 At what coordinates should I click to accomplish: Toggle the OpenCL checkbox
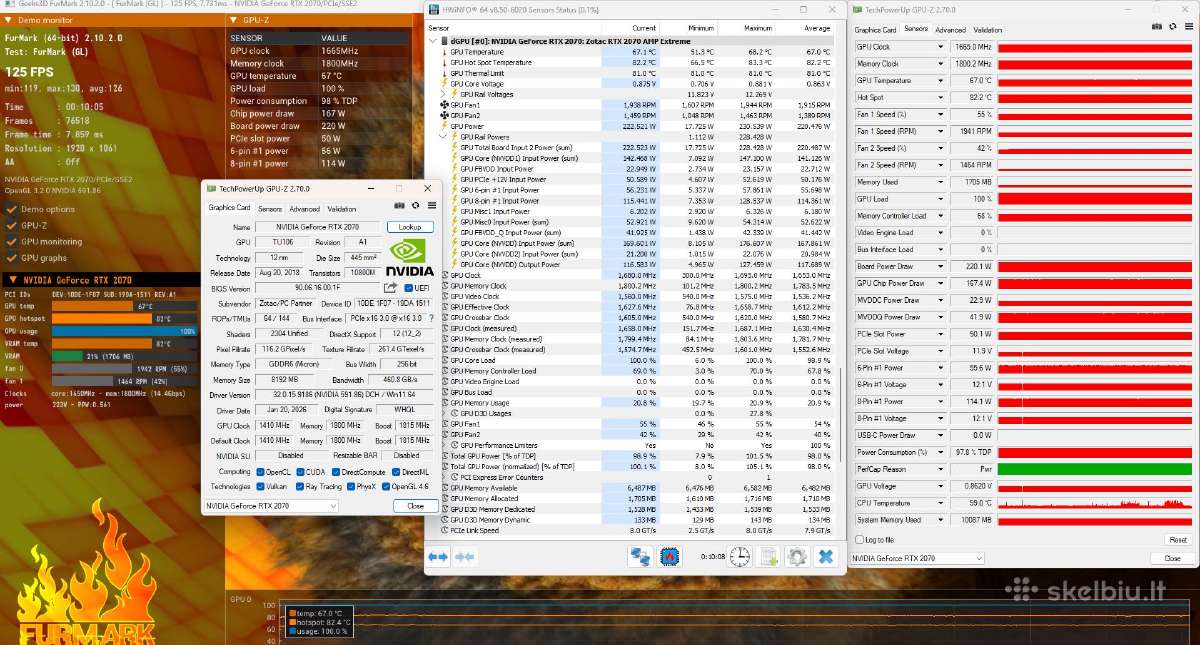pos(259,471)
